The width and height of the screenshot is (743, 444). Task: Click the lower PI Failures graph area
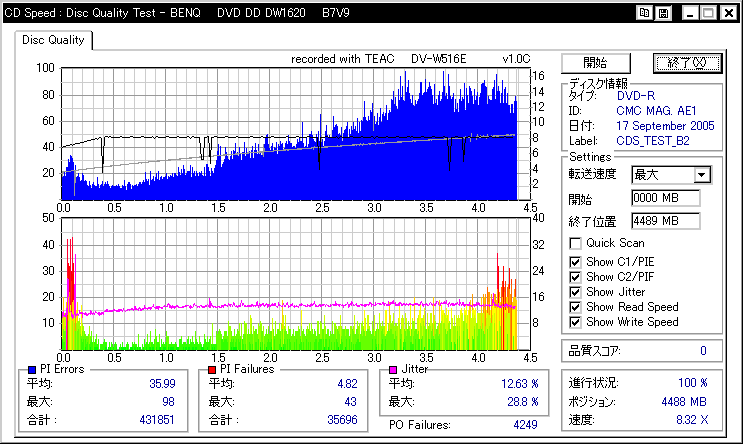[295, 284]
